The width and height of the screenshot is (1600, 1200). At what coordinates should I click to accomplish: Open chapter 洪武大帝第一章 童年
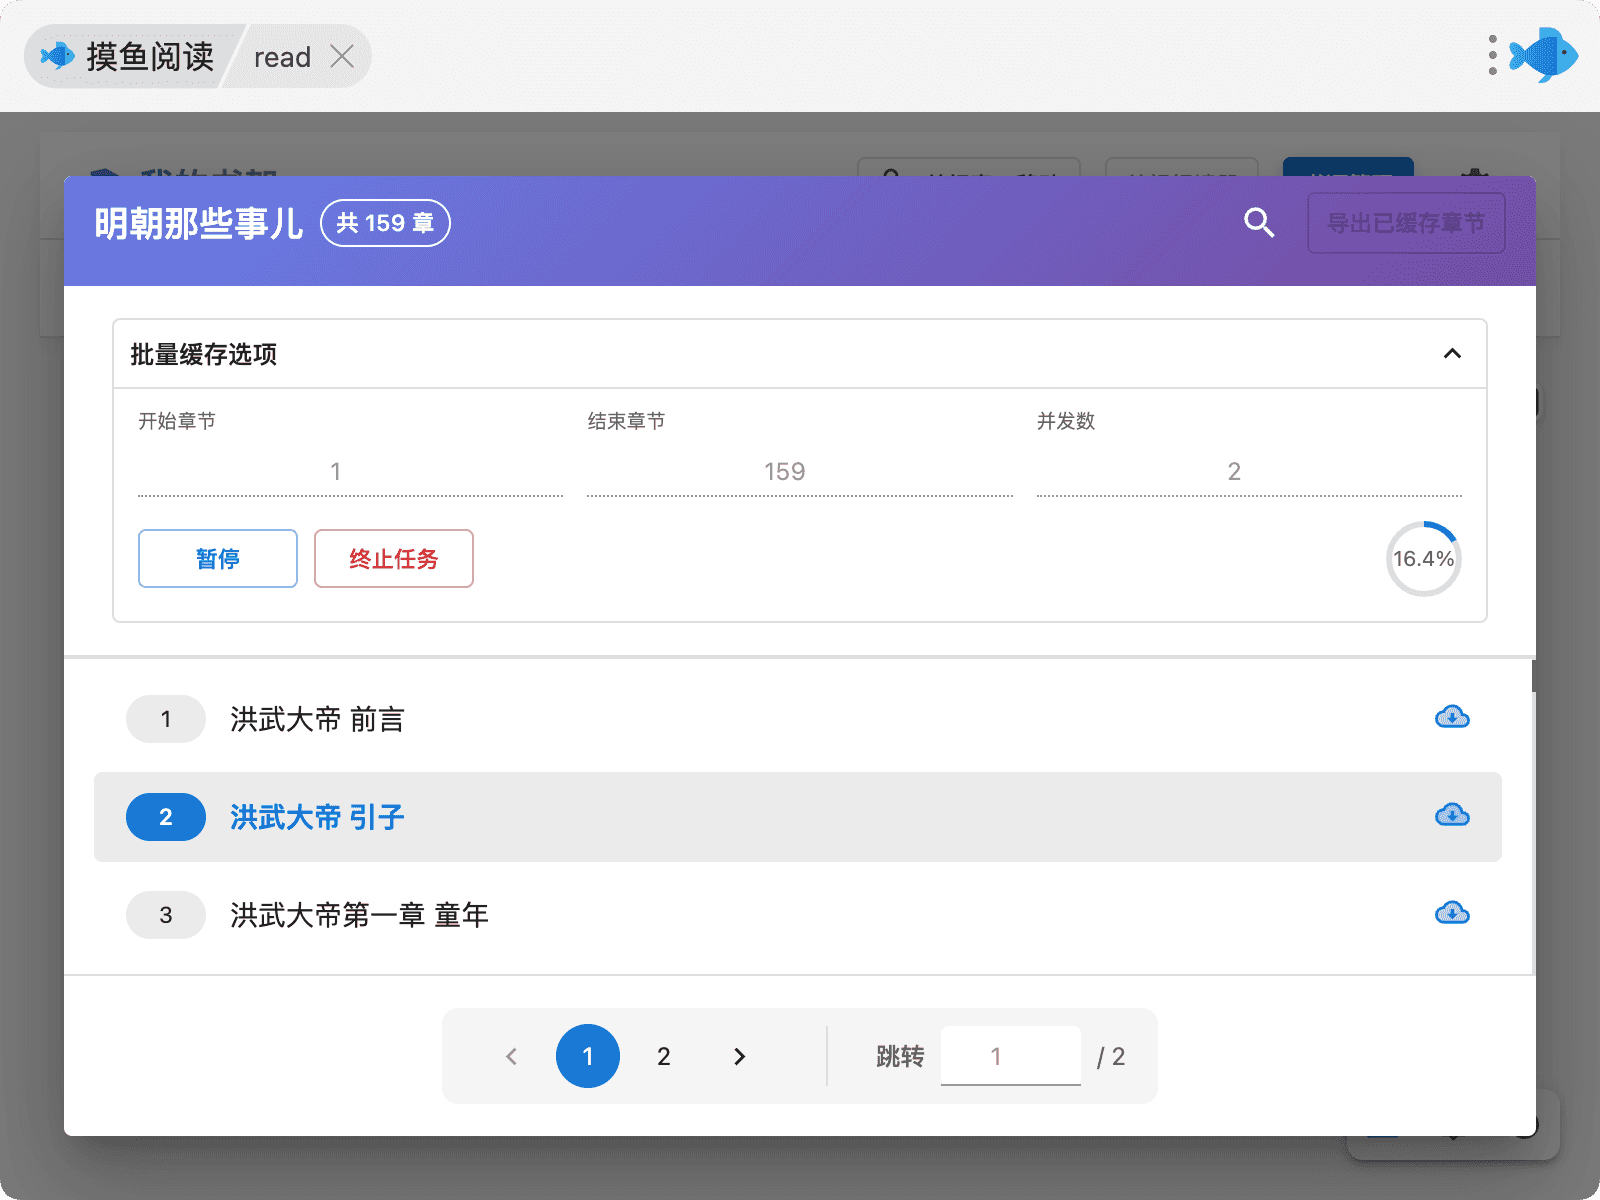coord(359,915)
